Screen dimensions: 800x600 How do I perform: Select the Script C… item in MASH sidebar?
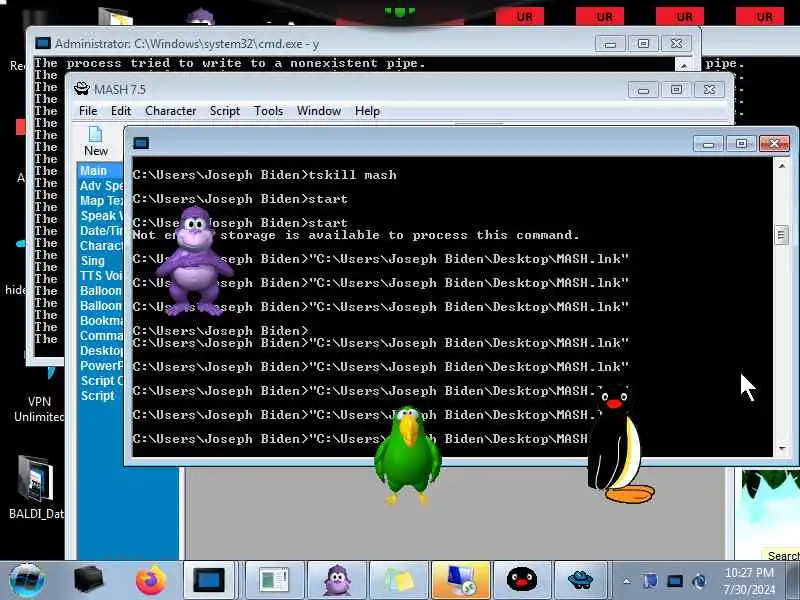tap(101, 381)
